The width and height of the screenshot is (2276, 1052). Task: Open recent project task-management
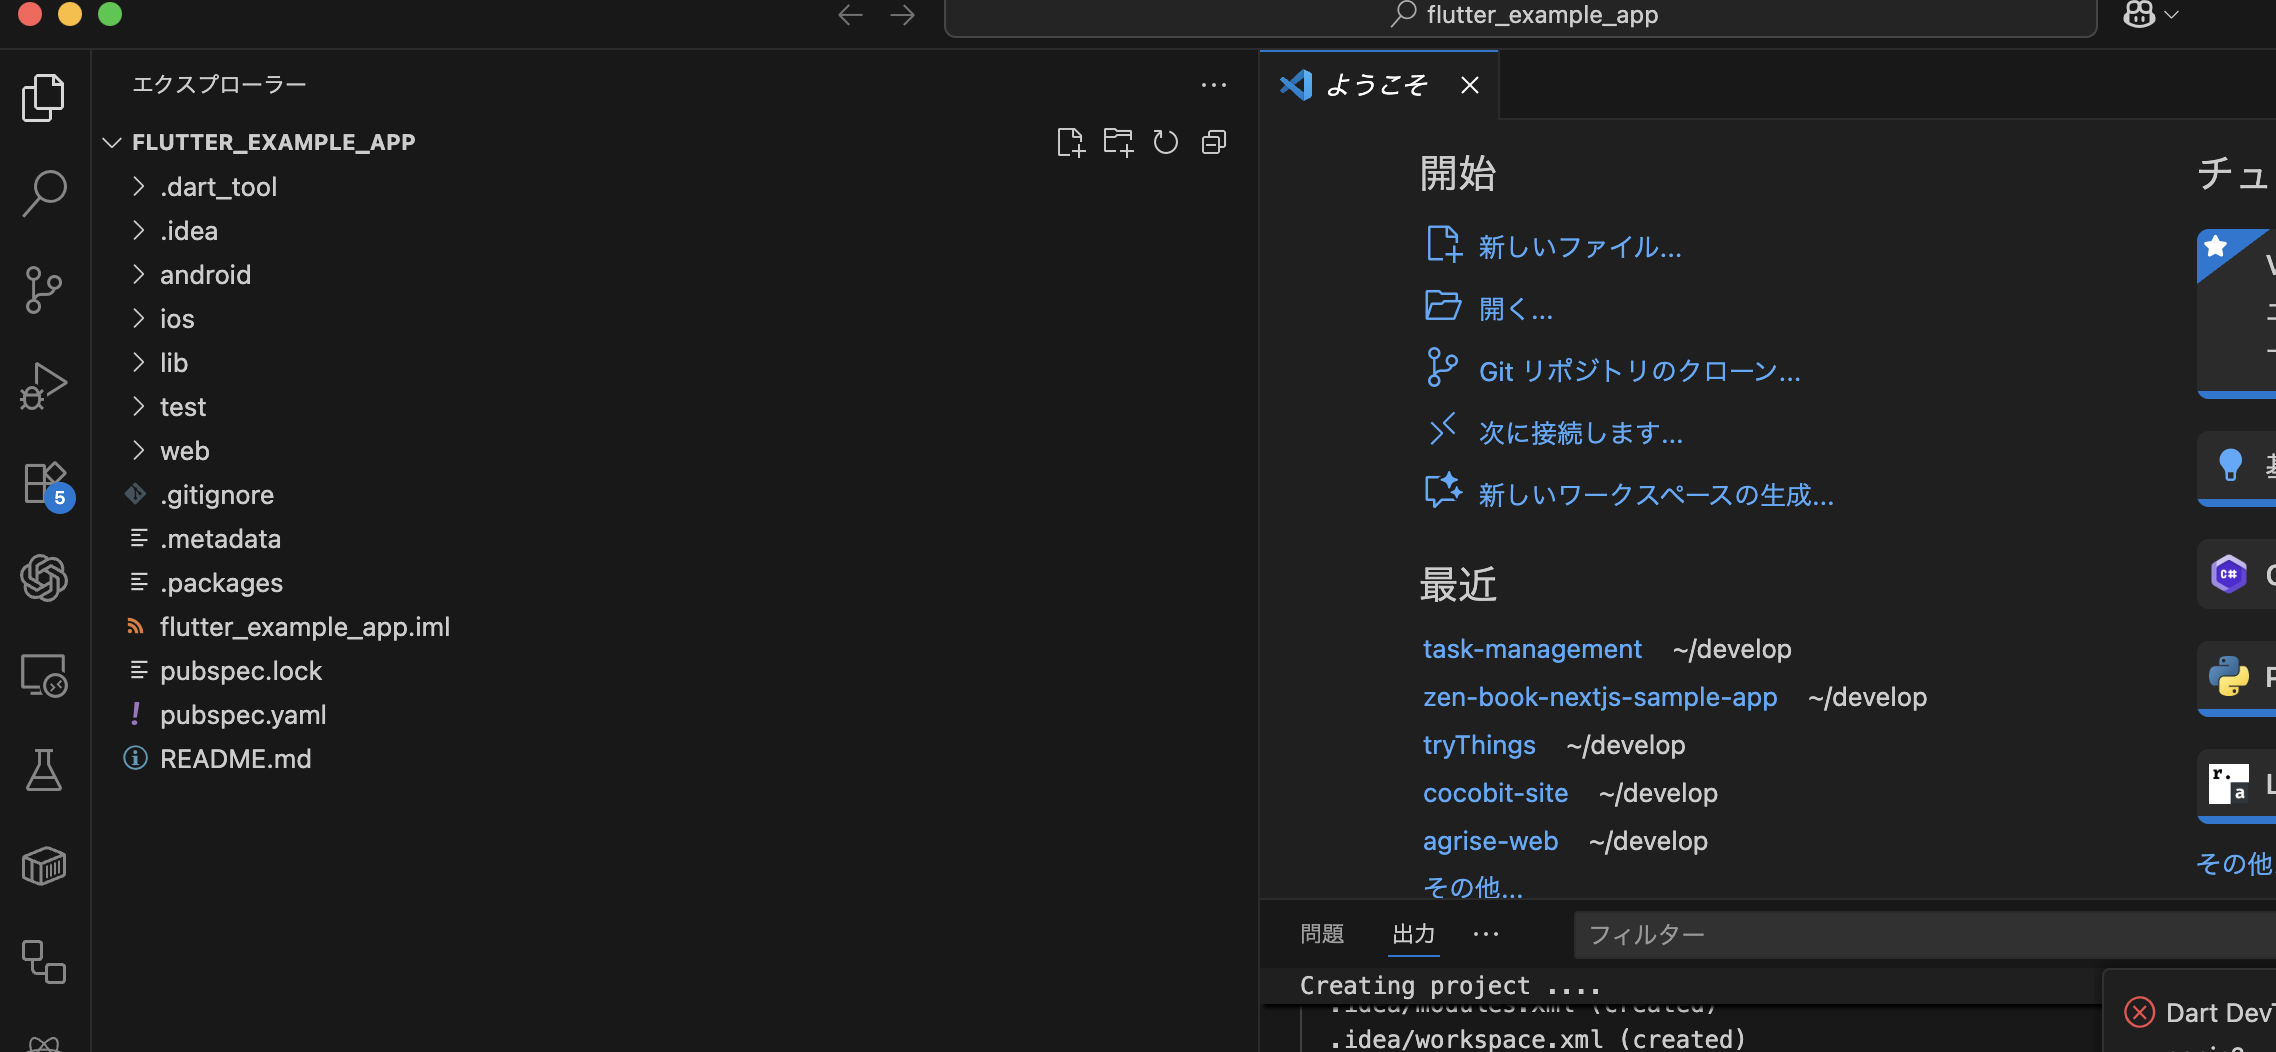coord(1532,648)
